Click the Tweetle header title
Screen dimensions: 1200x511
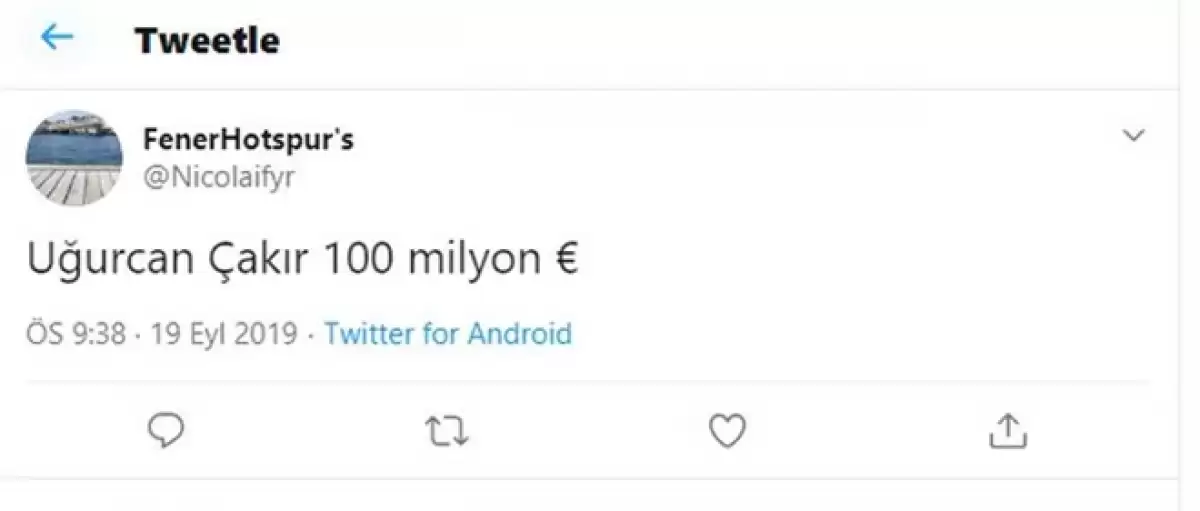click(x=207, y=40)
